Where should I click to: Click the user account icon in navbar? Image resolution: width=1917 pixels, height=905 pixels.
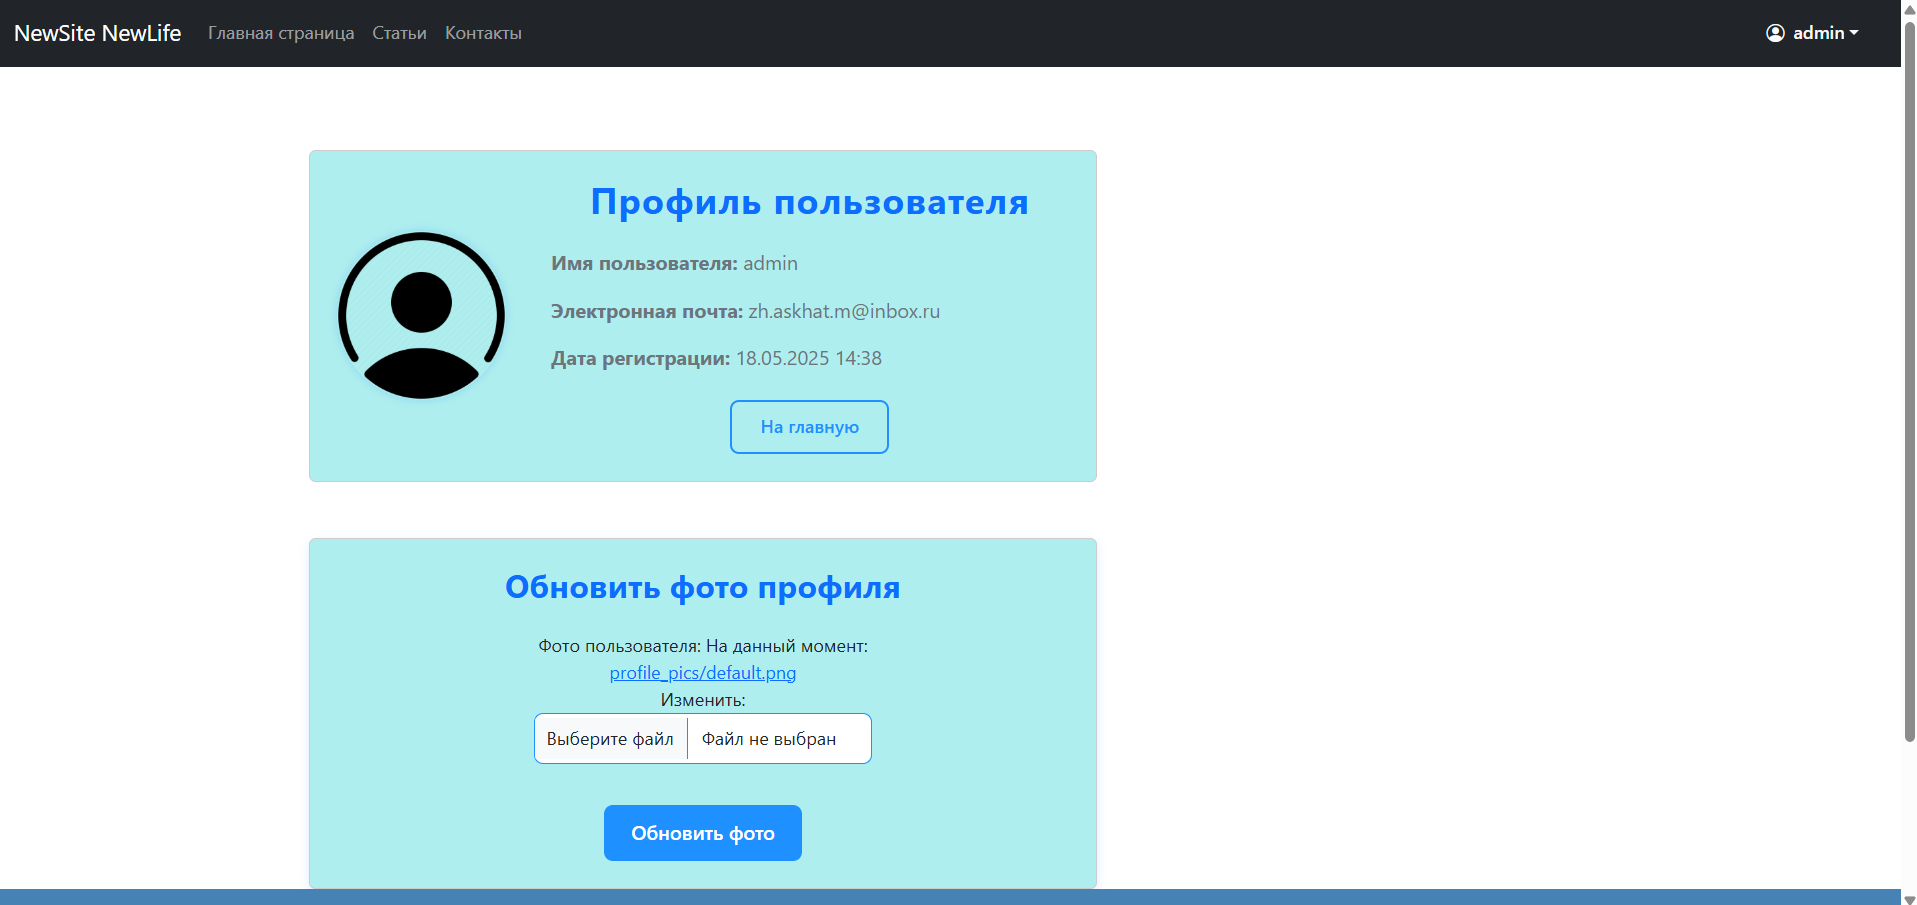1774,32
